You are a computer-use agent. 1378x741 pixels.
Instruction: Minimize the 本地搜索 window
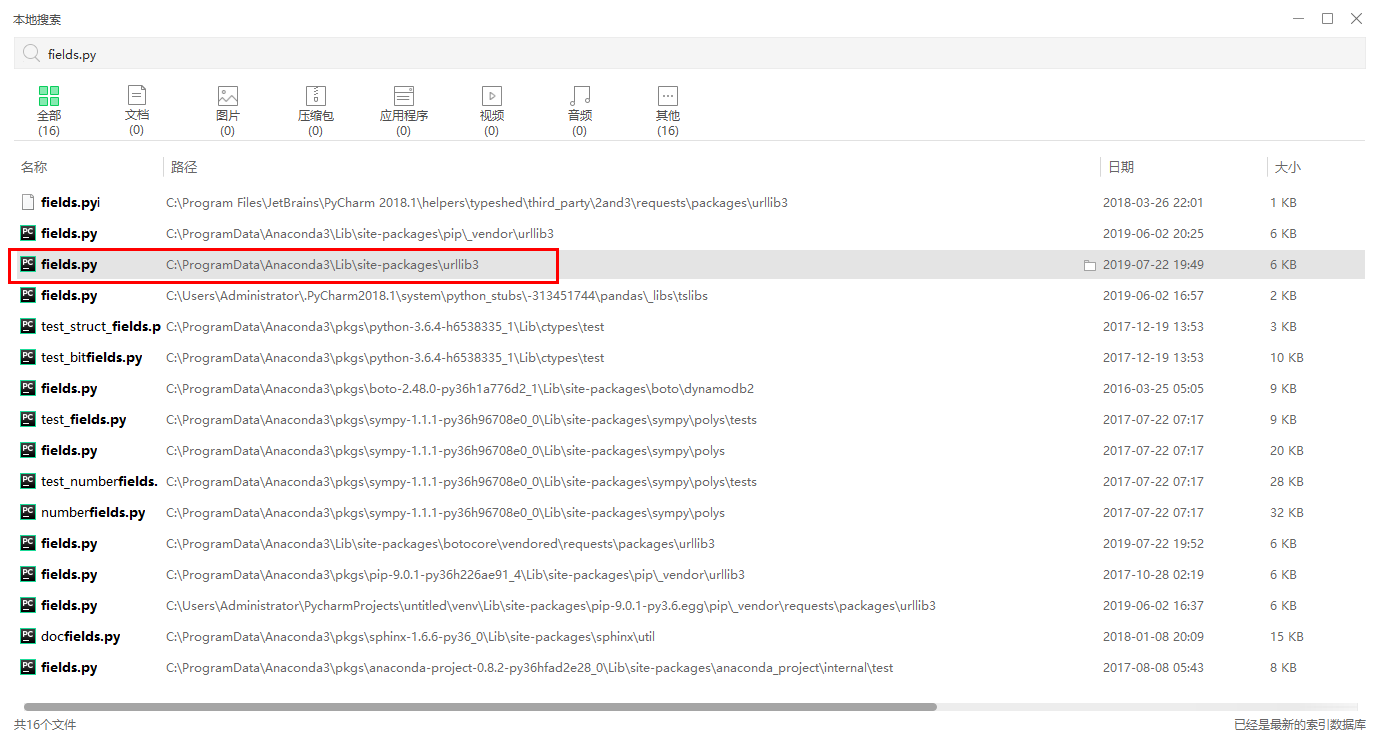coord(1298,18)
